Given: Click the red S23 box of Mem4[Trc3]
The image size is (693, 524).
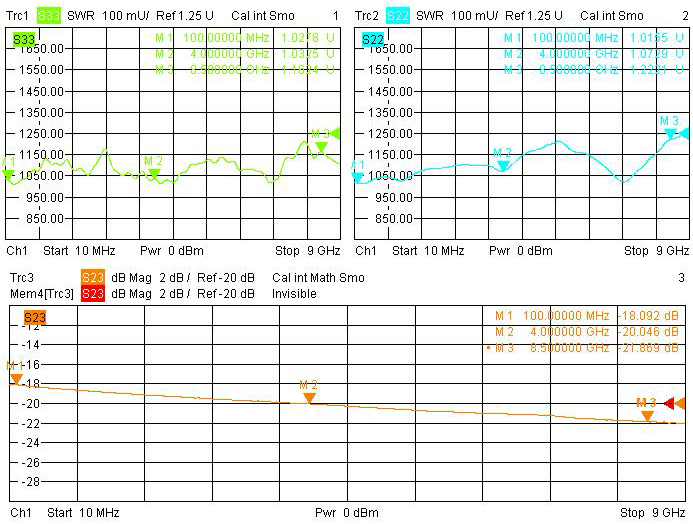Looking at the screenshot, I should coord(92,294).
